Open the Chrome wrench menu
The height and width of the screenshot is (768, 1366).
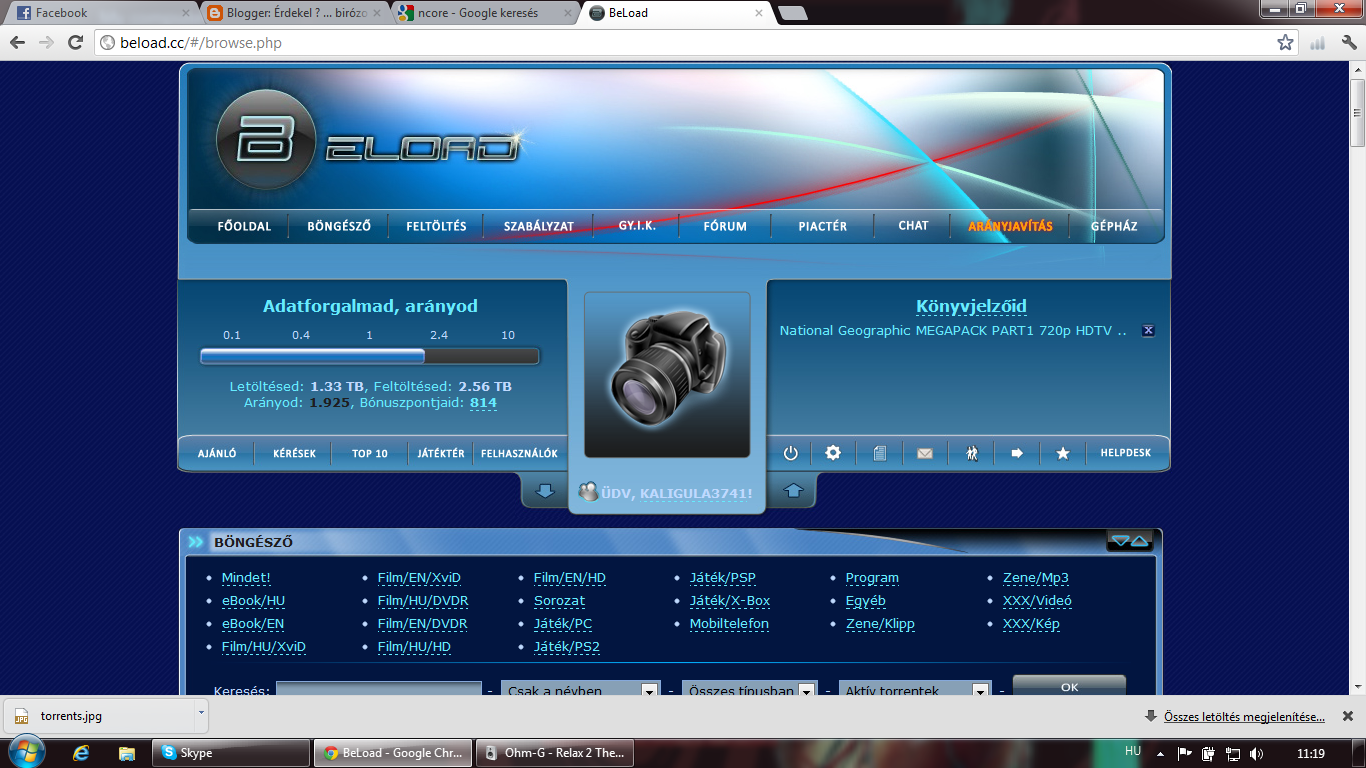click(1348, 43)
